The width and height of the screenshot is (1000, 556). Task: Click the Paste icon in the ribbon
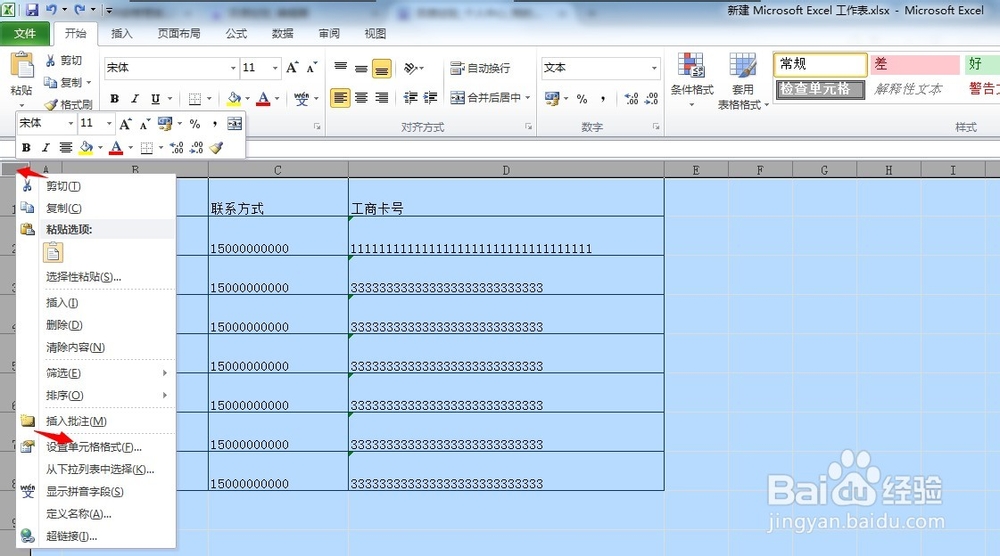point(21,67)
